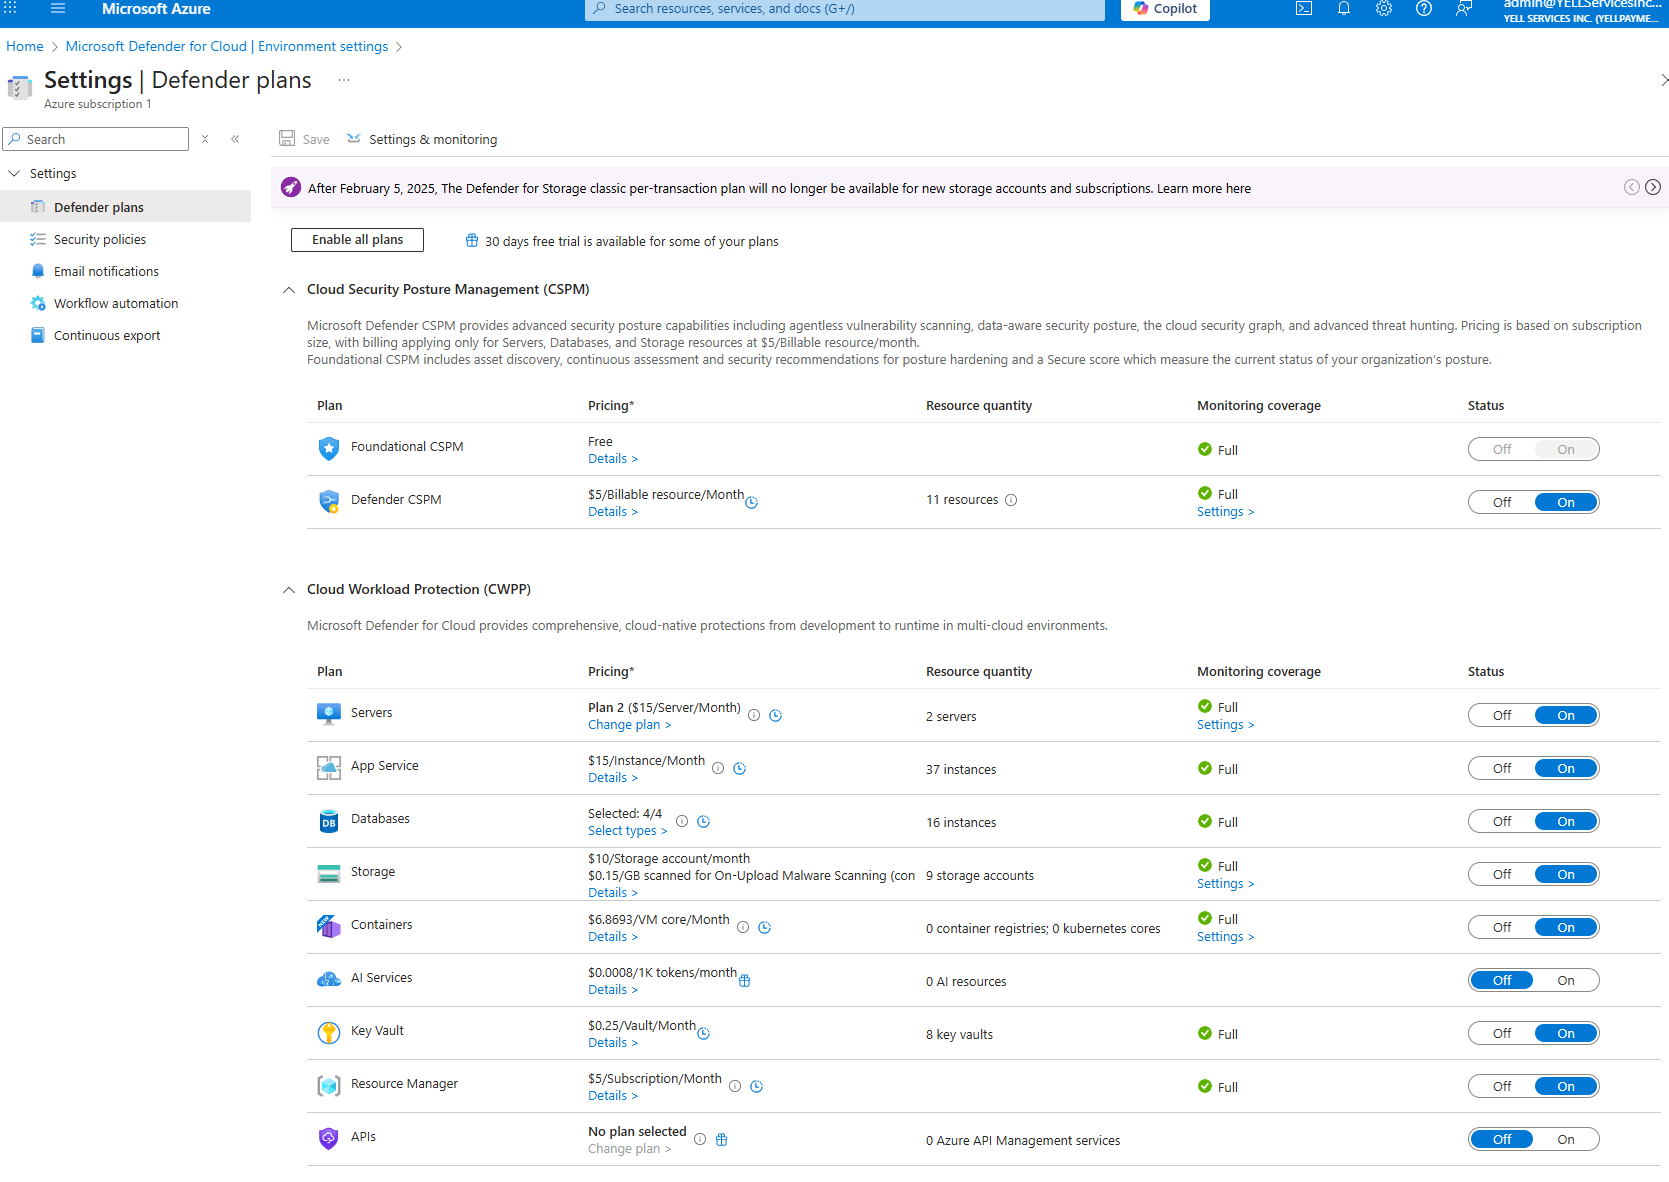Image resolution: width=1669 pixels, height=1182 pixels.
Task: Click the Defender CSPM plan icon
Action: pos(328,501)
